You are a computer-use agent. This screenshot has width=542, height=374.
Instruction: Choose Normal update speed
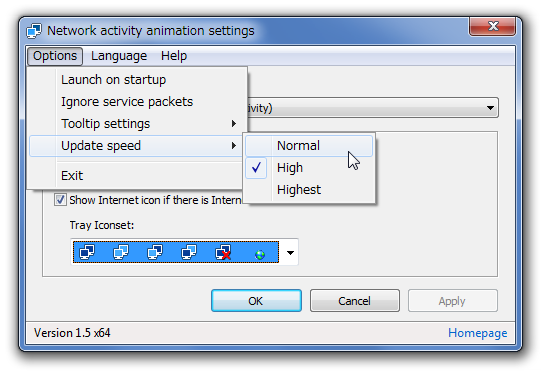[x=309, y=146]
